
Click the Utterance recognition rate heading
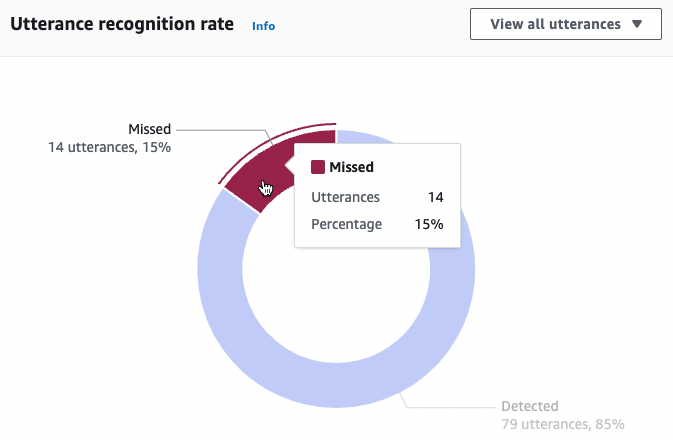point(122,24)
